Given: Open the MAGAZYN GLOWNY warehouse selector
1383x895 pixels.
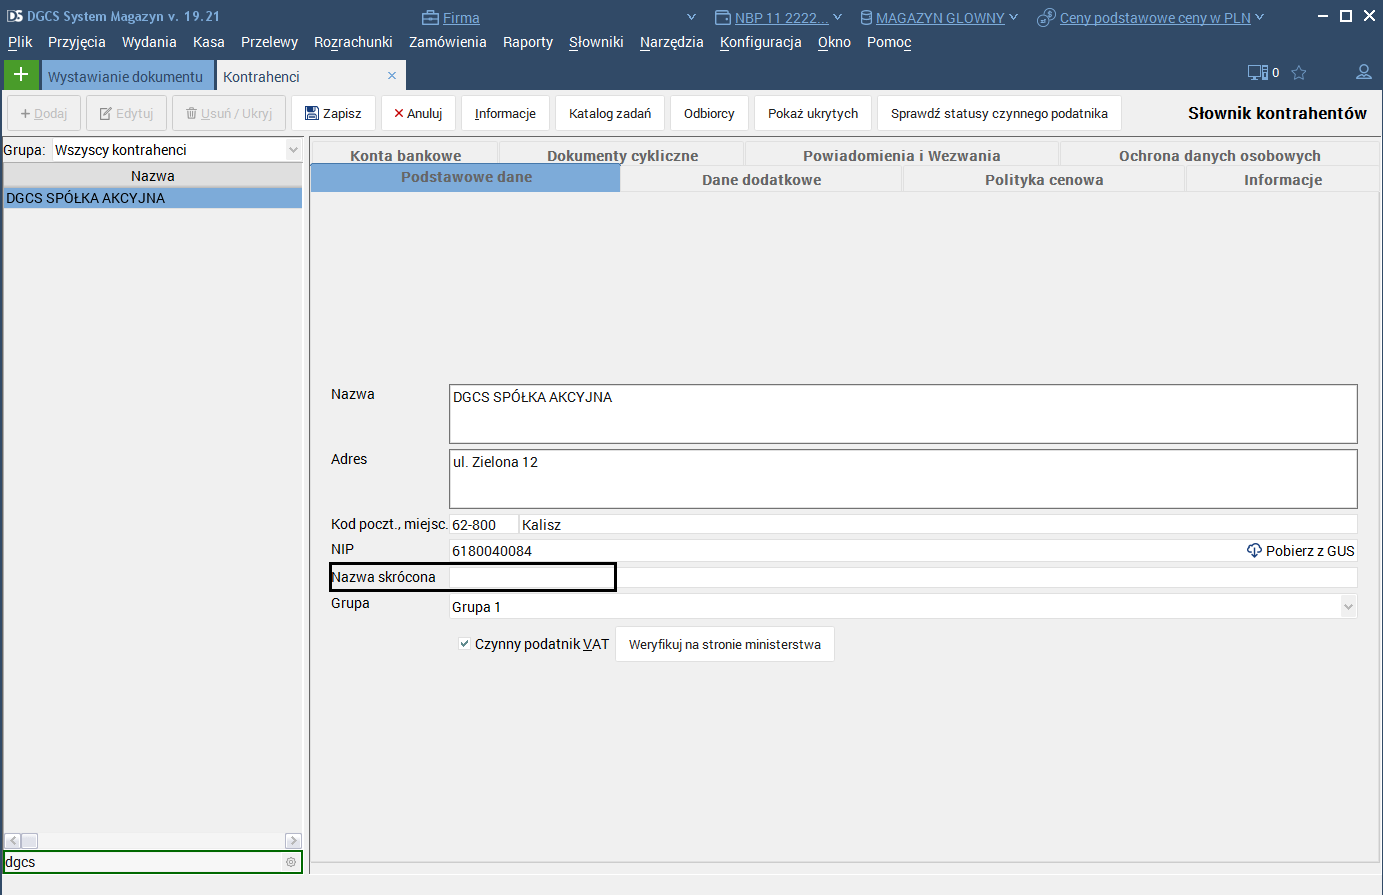Looking at the screenshot, I should tap(939, 17).
